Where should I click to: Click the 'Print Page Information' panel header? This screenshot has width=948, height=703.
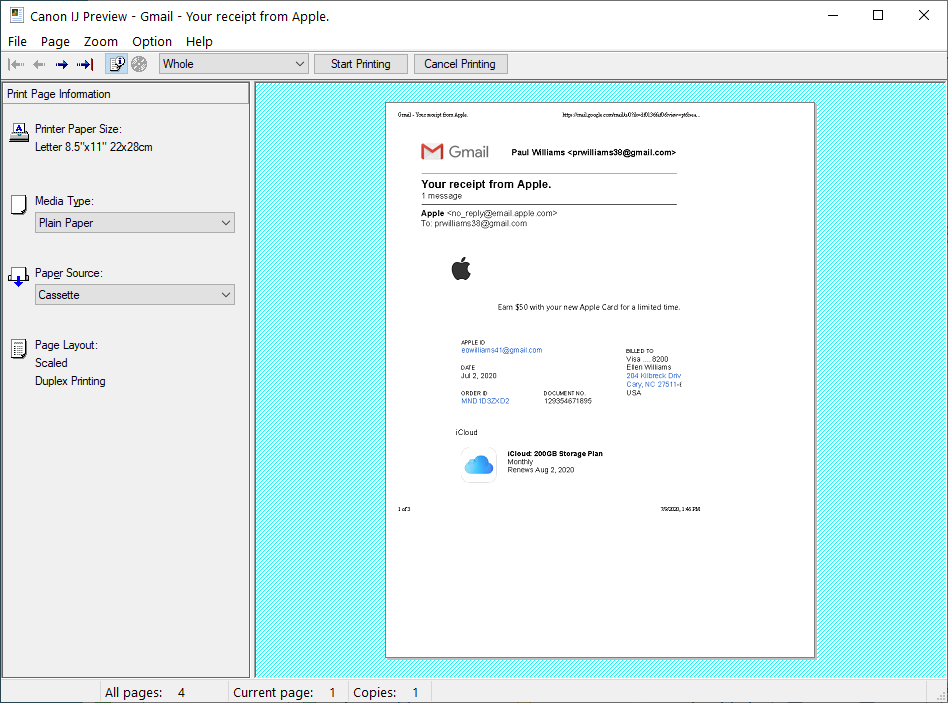point(126,94)
